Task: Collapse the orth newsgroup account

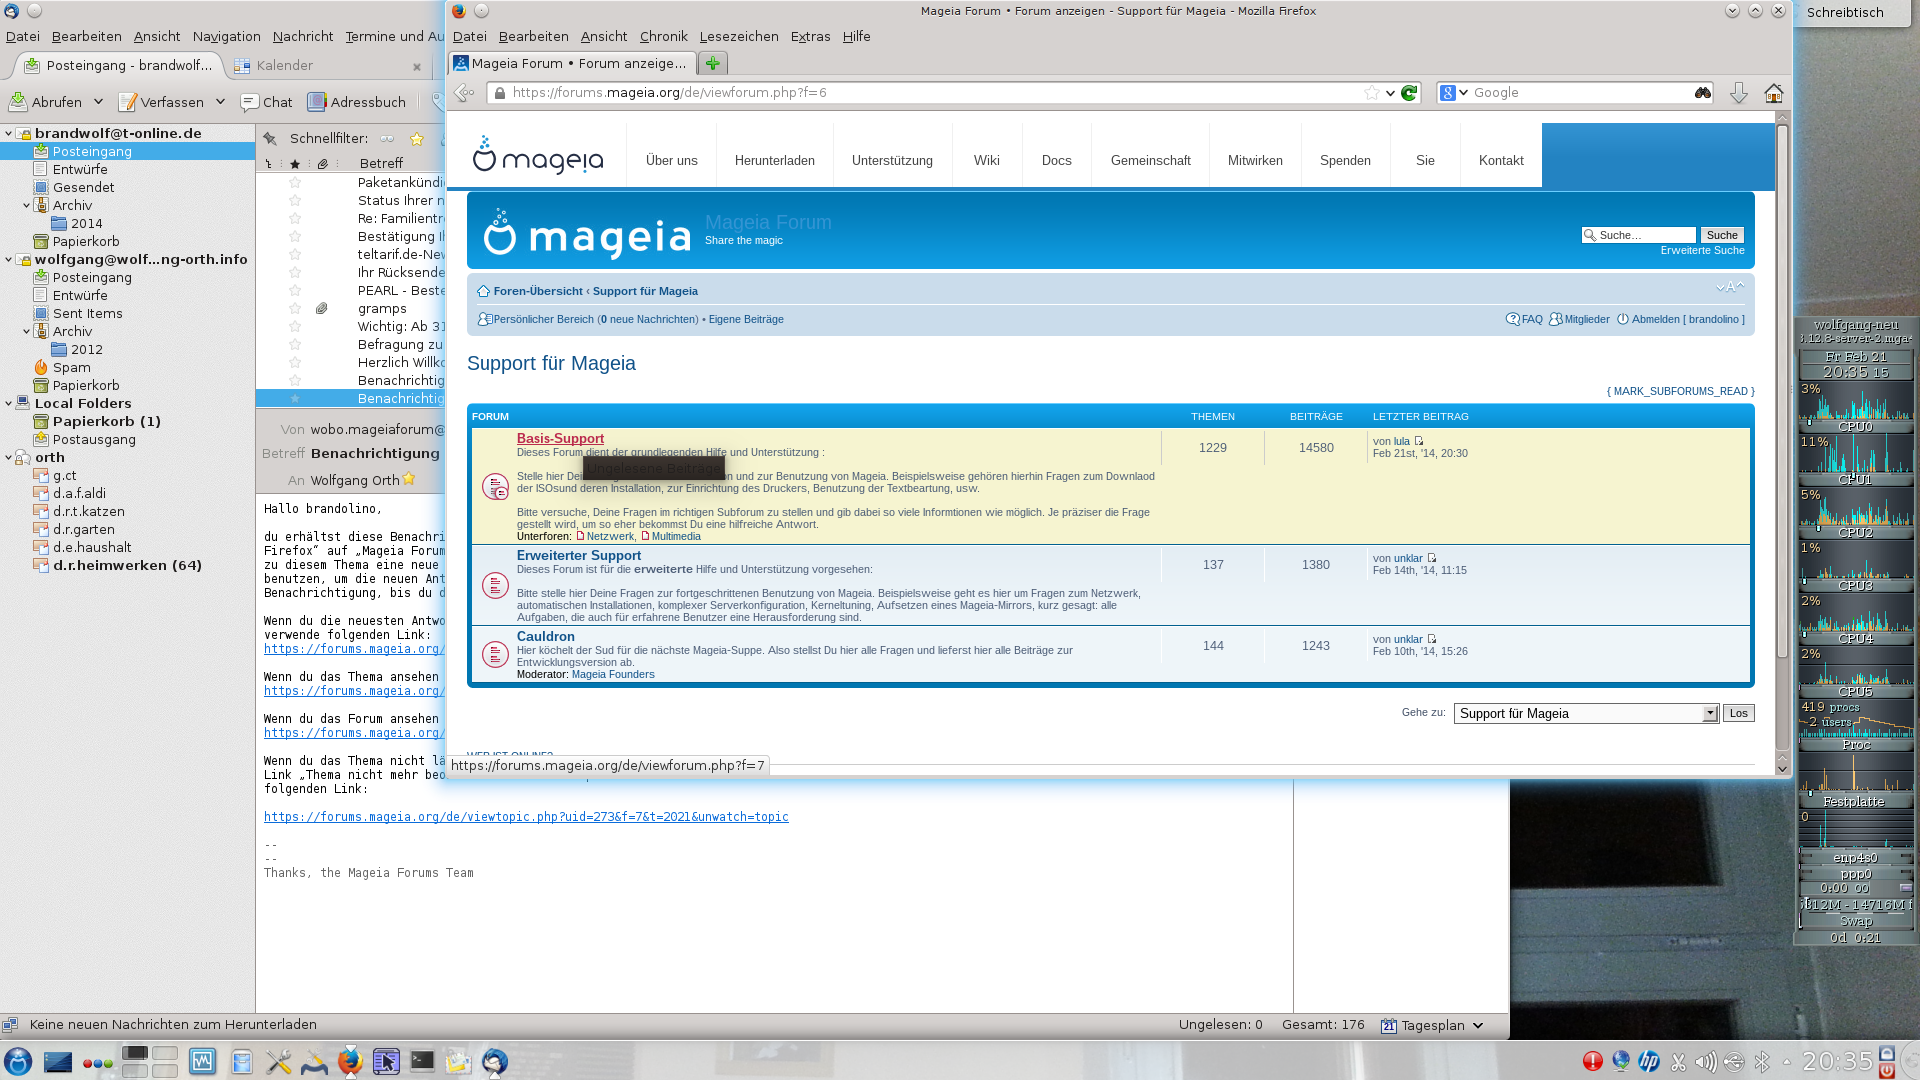Action: pos(8,457)
